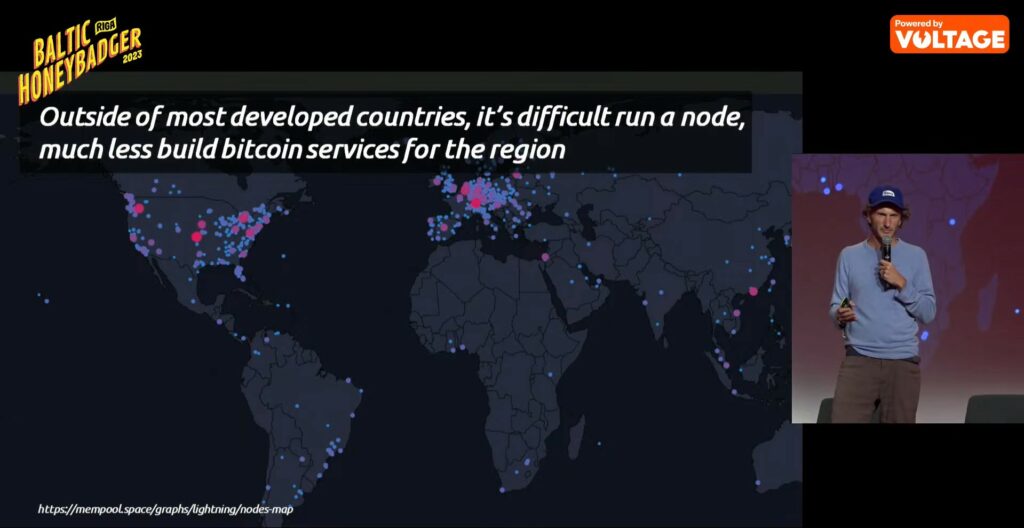Click the slide headline about developed countries
1024x528 pixels.
[x=391, y=133]
